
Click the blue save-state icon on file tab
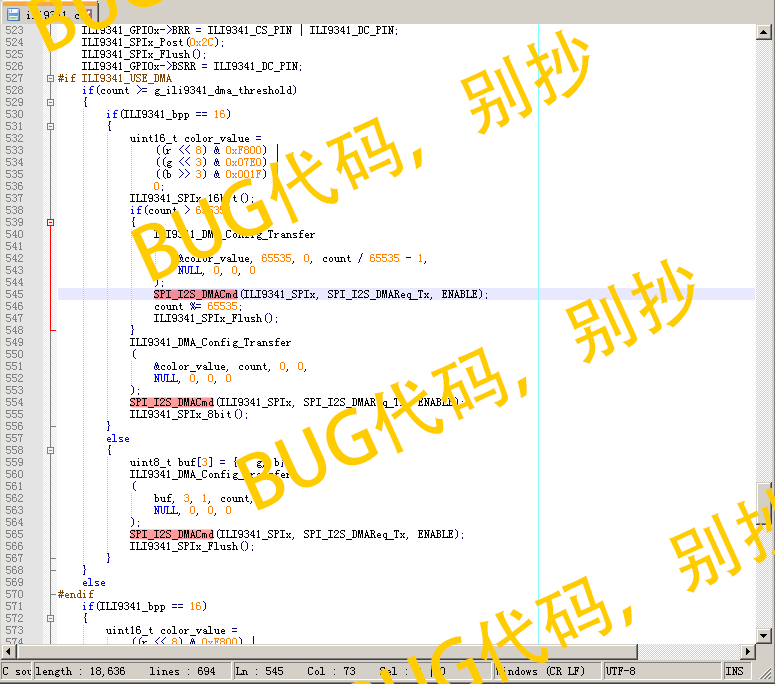(13, 14)
